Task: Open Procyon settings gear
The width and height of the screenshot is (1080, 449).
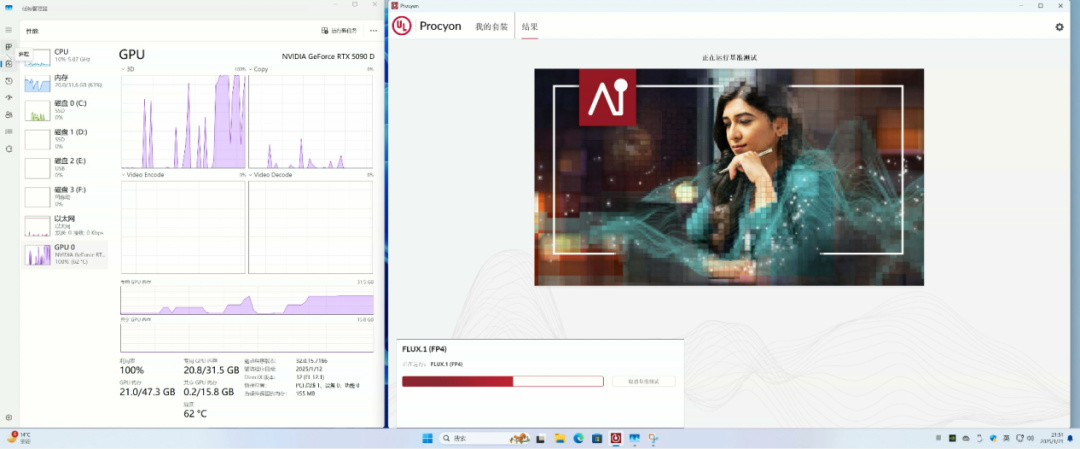Action: tap(1059, 27)
